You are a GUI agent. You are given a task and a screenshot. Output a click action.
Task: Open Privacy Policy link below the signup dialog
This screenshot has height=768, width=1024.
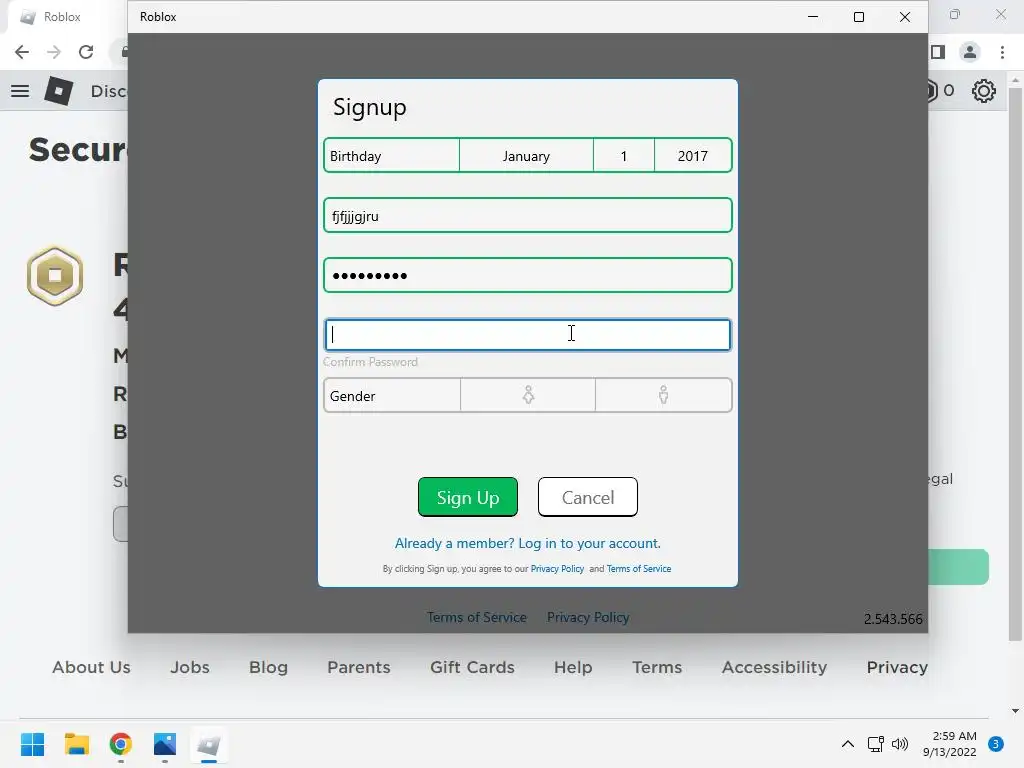point(588,617)
